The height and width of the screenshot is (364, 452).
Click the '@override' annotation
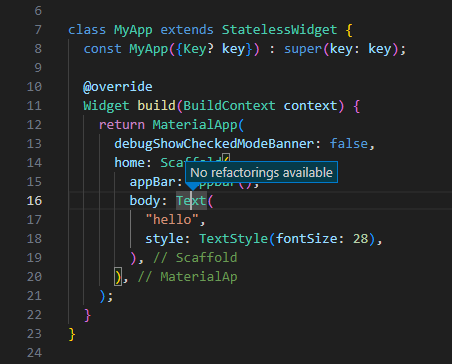click(118, 87)
